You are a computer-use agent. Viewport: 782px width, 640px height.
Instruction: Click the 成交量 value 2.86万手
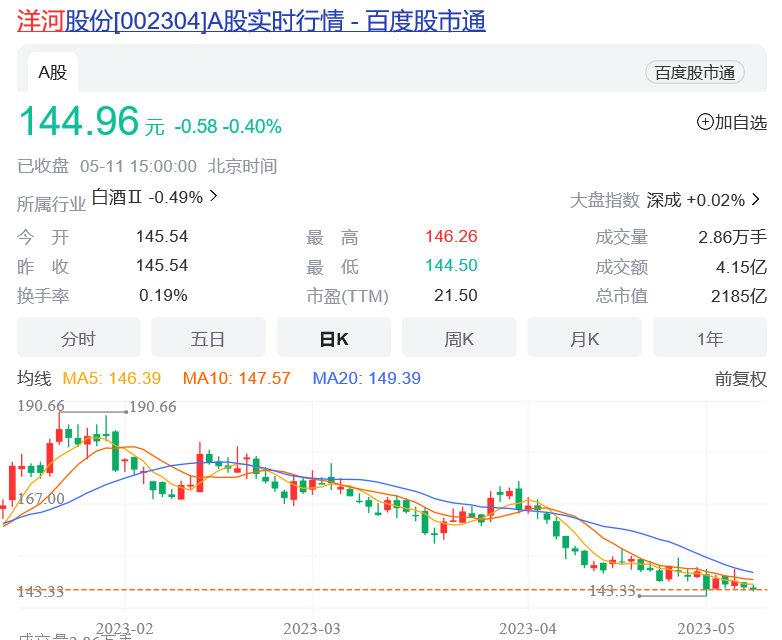click(732, 237)
